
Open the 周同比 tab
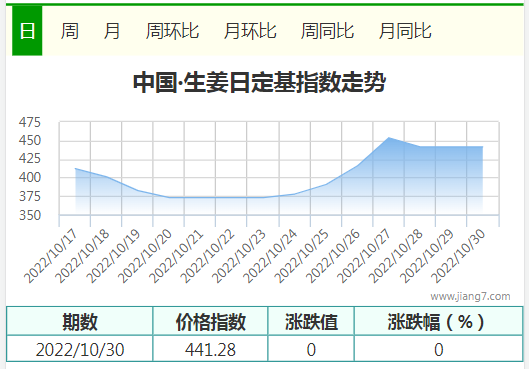click(327, 31)
